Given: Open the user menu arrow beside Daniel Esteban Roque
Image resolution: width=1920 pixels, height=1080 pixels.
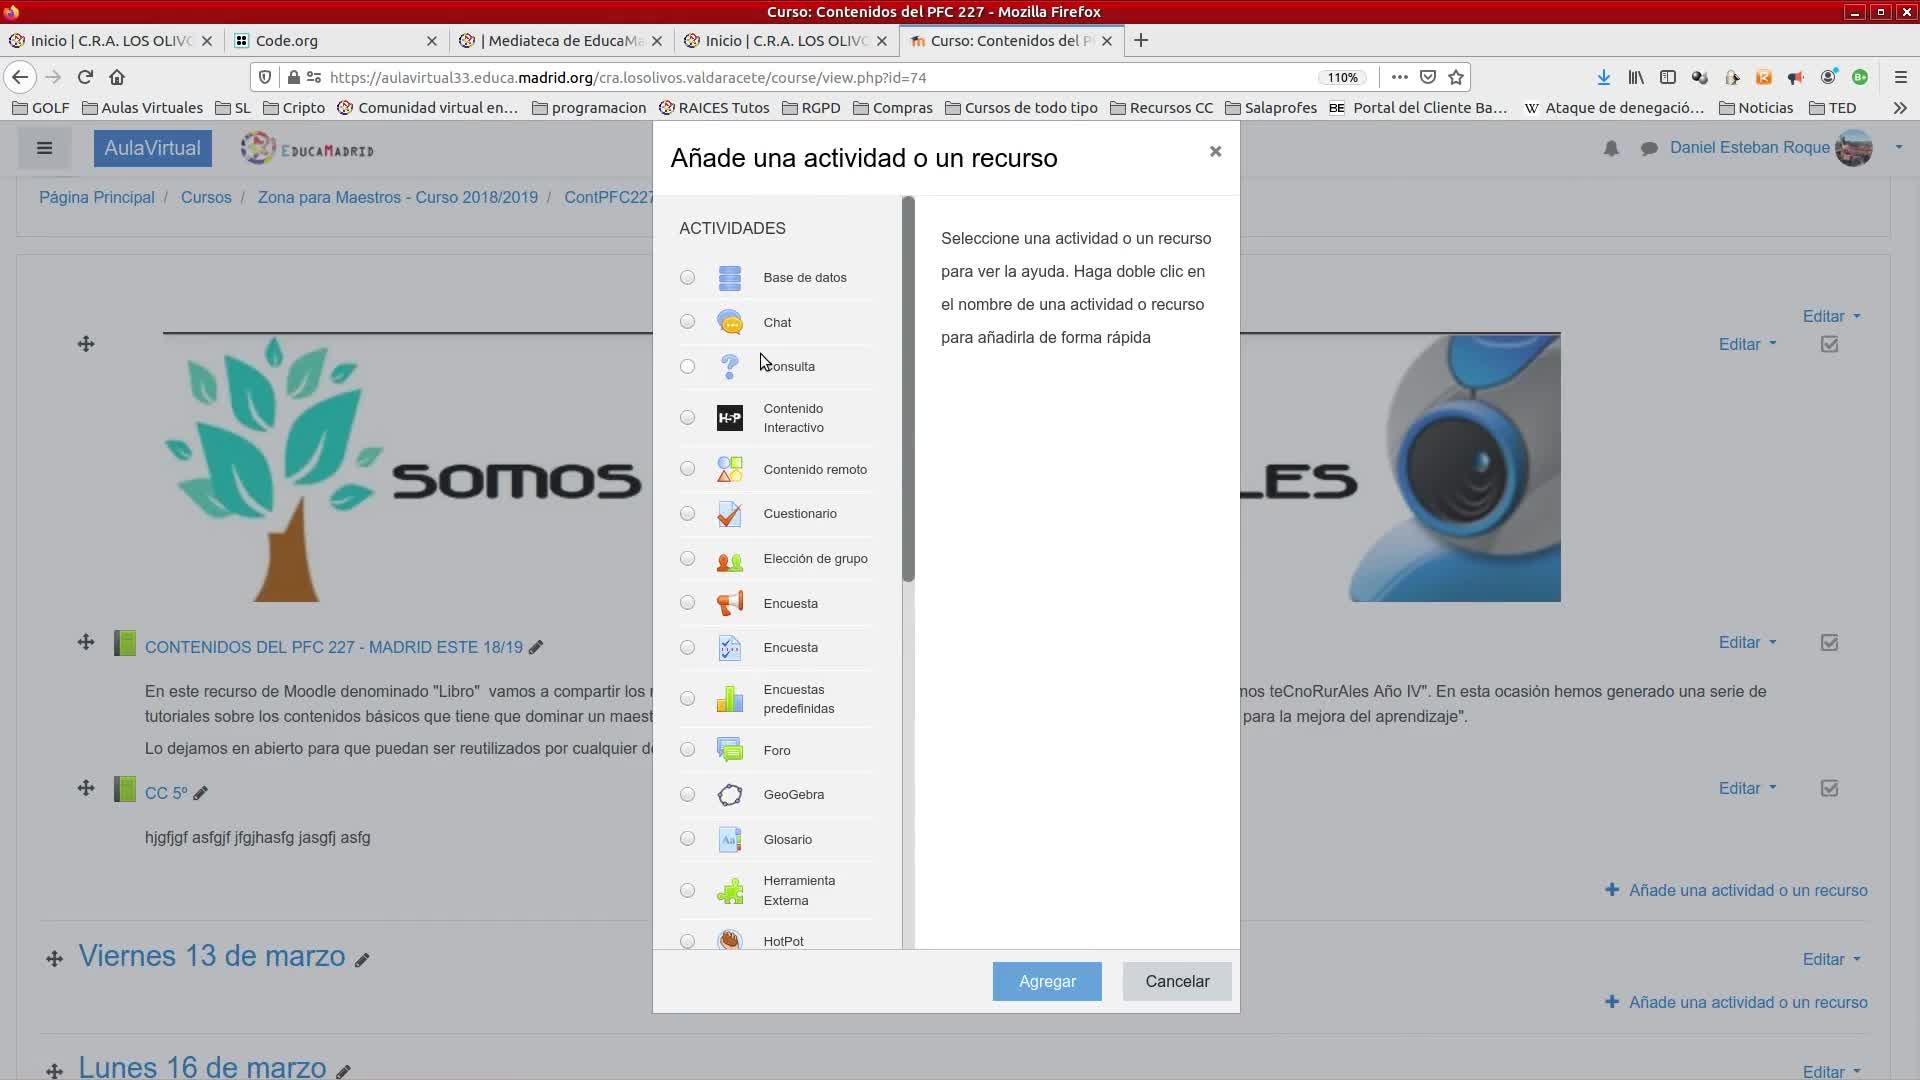Looking at the screenshot, I should click(x=1898, y=148).
